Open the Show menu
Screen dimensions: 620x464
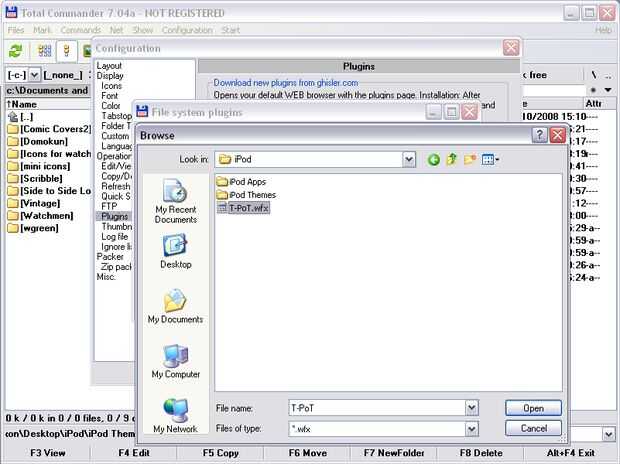click(x=143, y=30)
